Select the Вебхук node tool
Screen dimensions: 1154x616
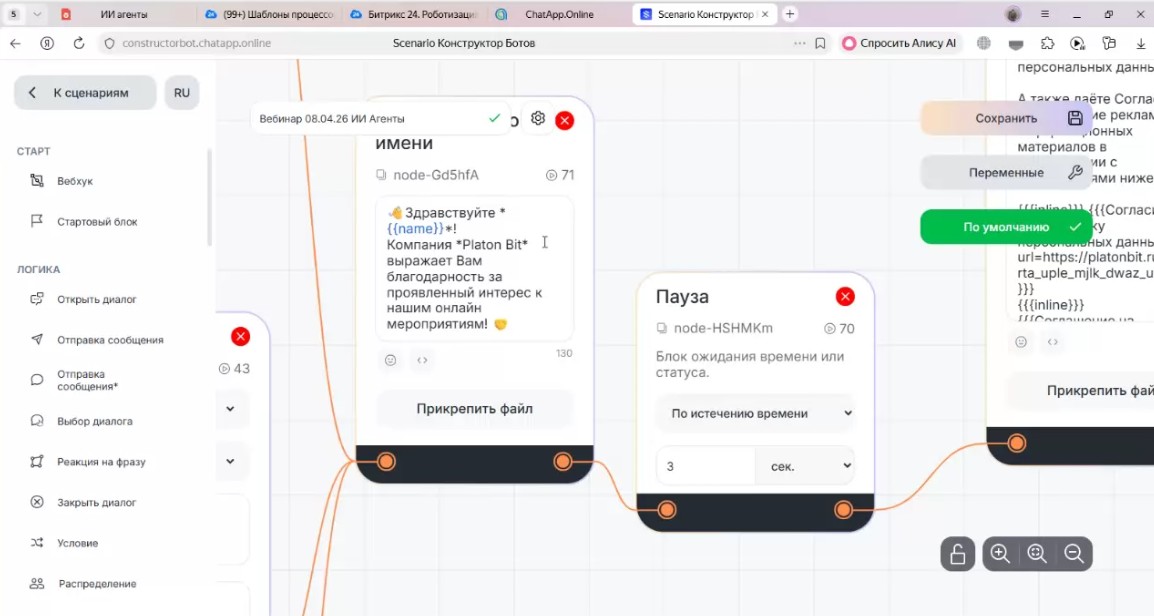point(73,181)
